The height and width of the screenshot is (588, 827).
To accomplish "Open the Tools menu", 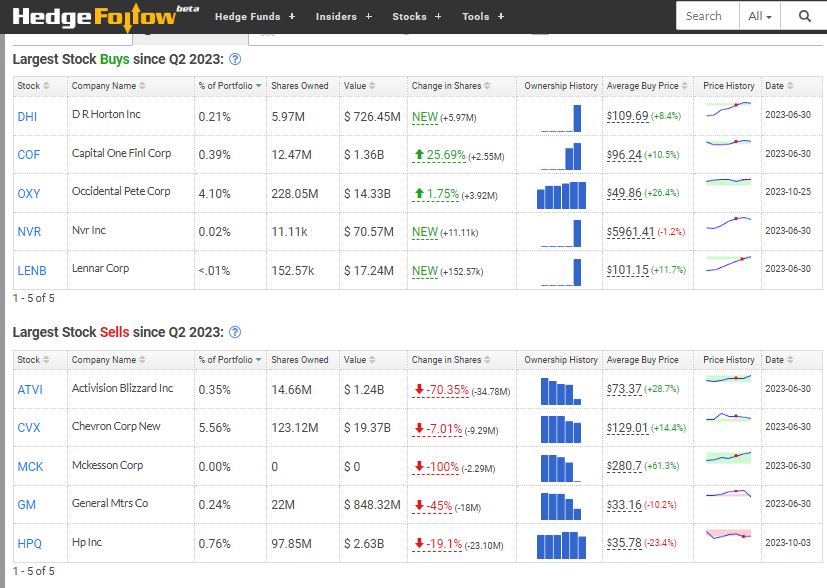I will 483,16.
